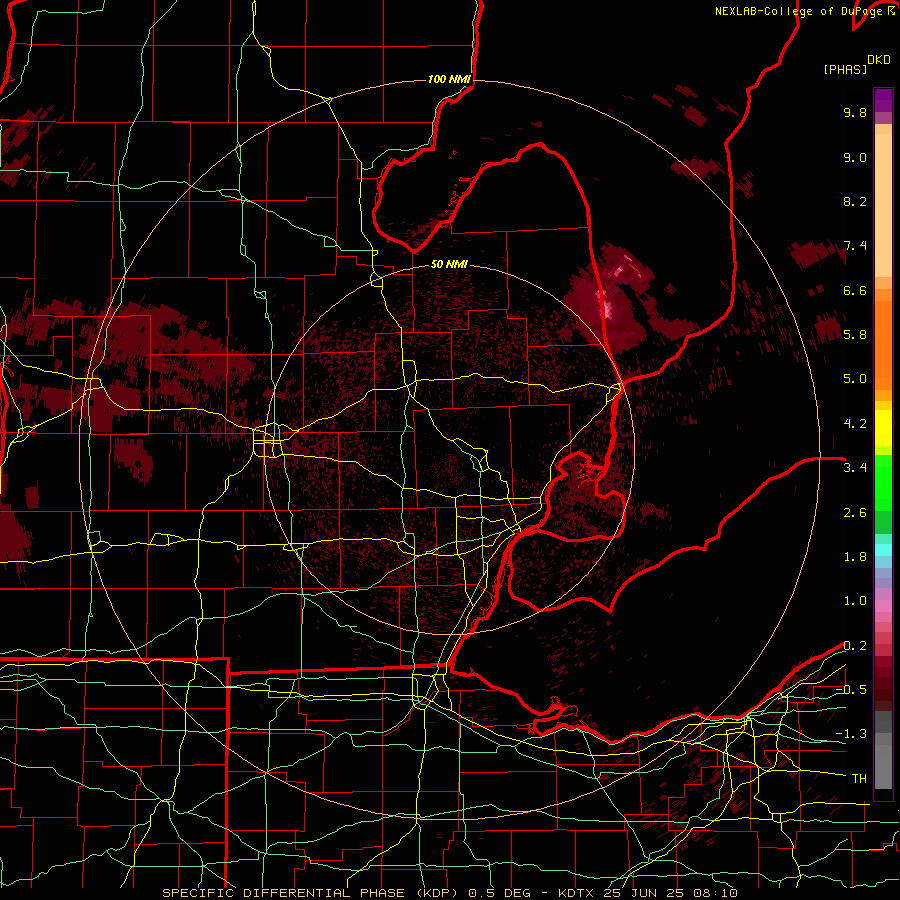Click the 5.8 value on the color scale
This screenshot has width=900, height=900.
[855, 335]
